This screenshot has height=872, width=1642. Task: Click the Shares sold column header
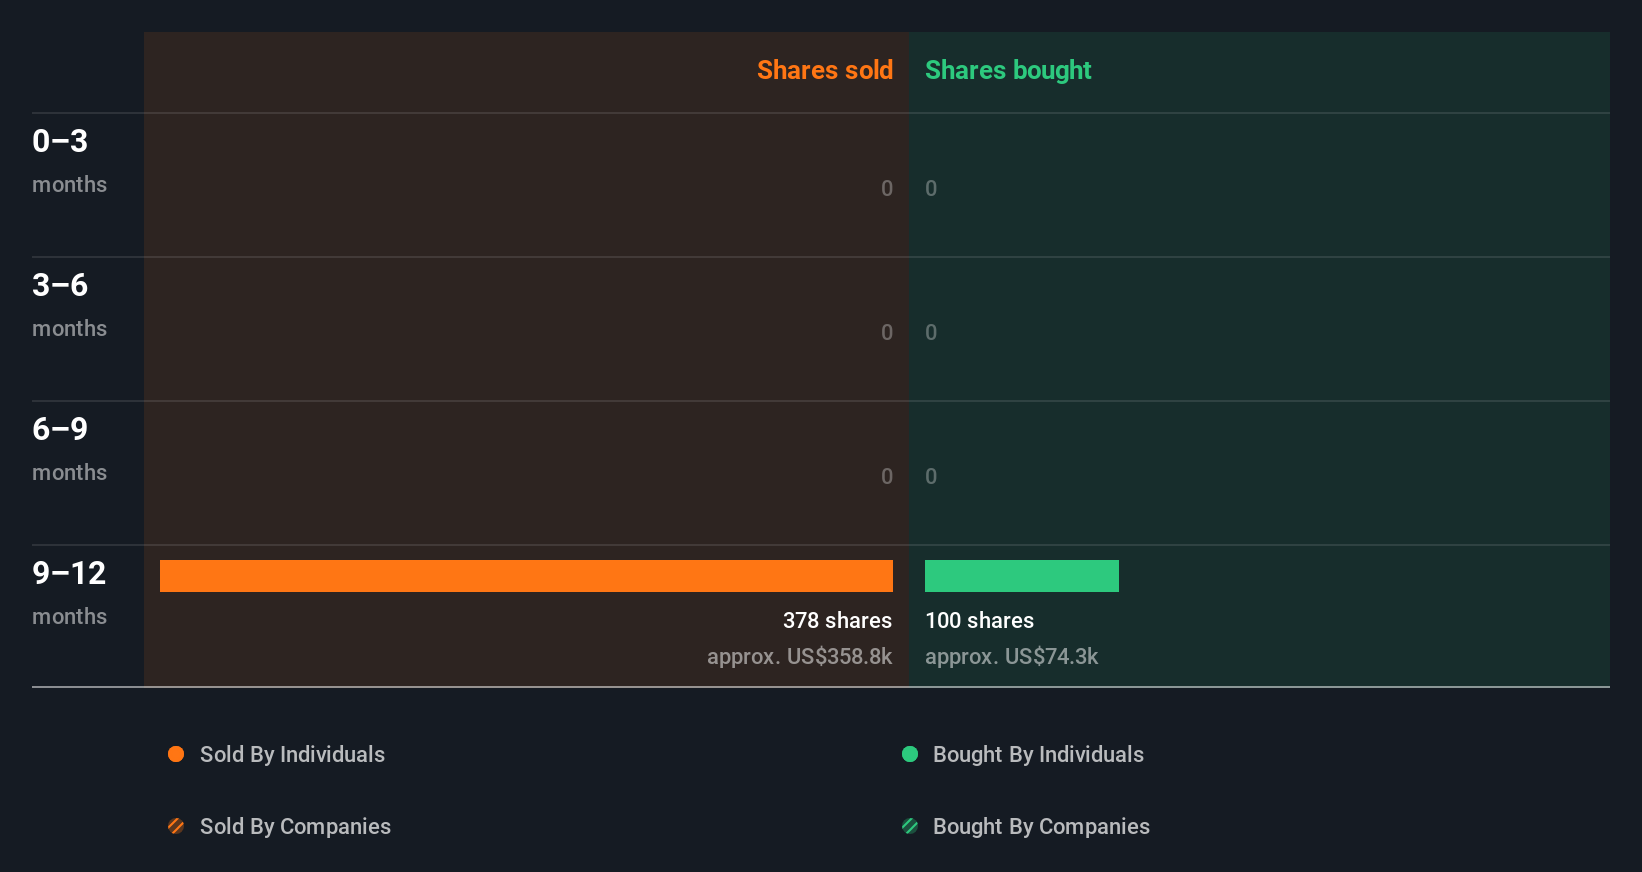tap(825, 70)
